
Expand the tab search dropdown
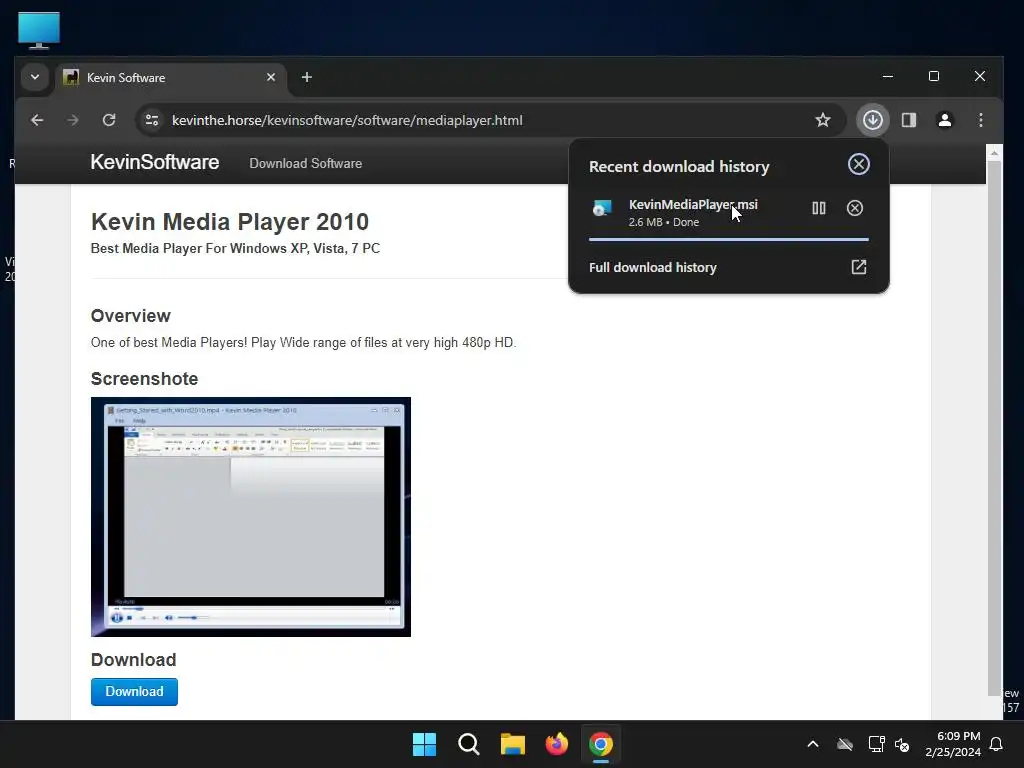click(35, 77)
